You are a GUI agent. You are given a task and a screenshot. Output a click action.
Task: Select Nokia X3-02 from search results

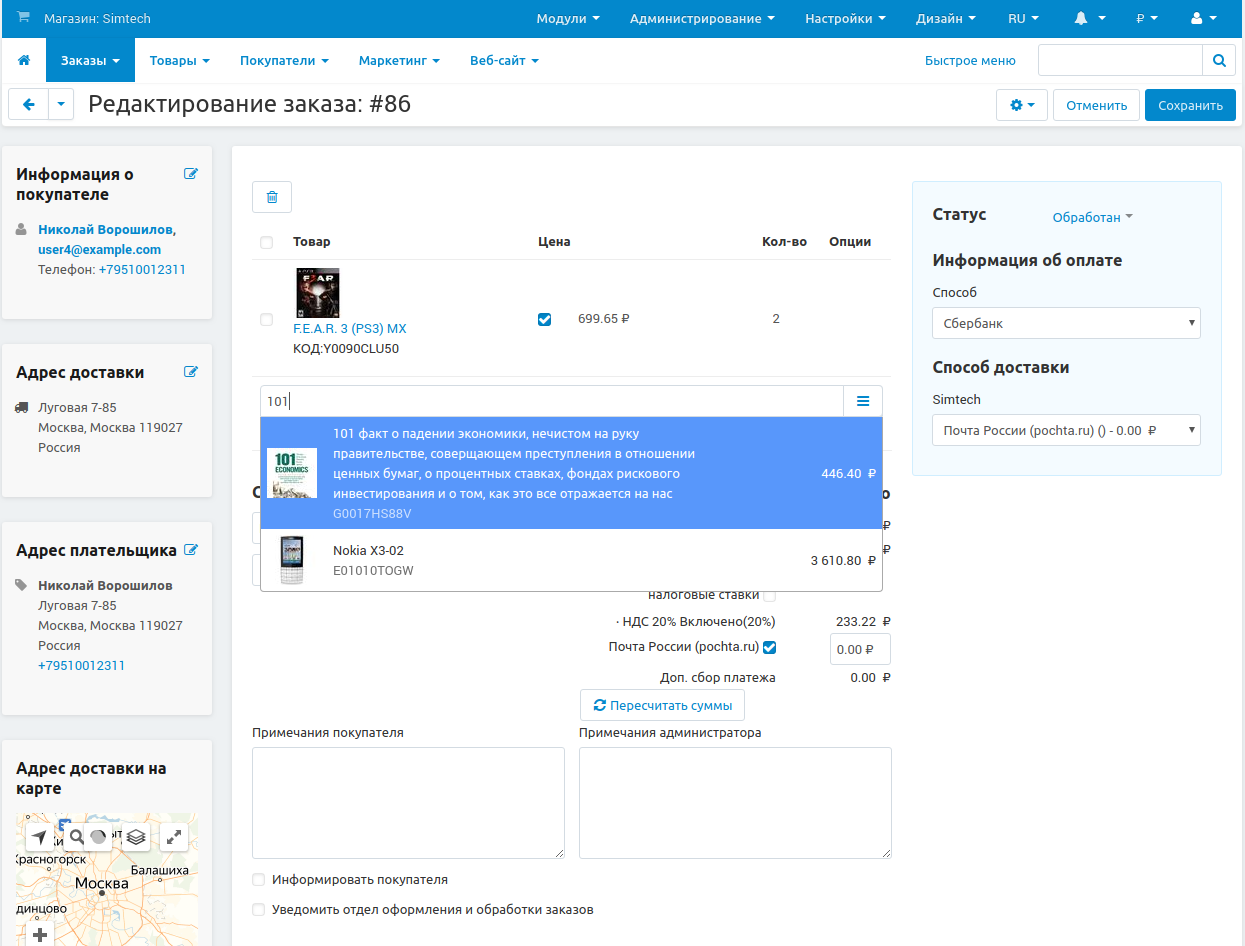pos(571,560)
